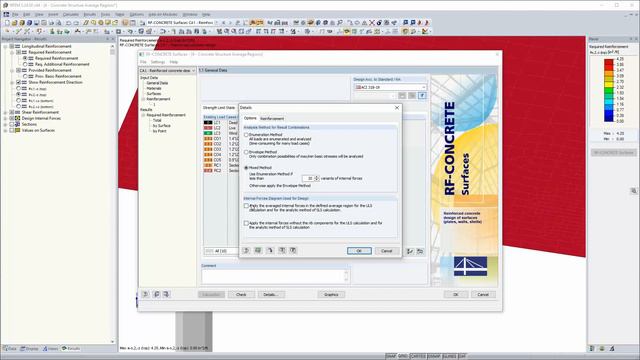Screen dimensions: 640x360
Task: Click red top swatch in color scale panel
Action: [609, 62]
